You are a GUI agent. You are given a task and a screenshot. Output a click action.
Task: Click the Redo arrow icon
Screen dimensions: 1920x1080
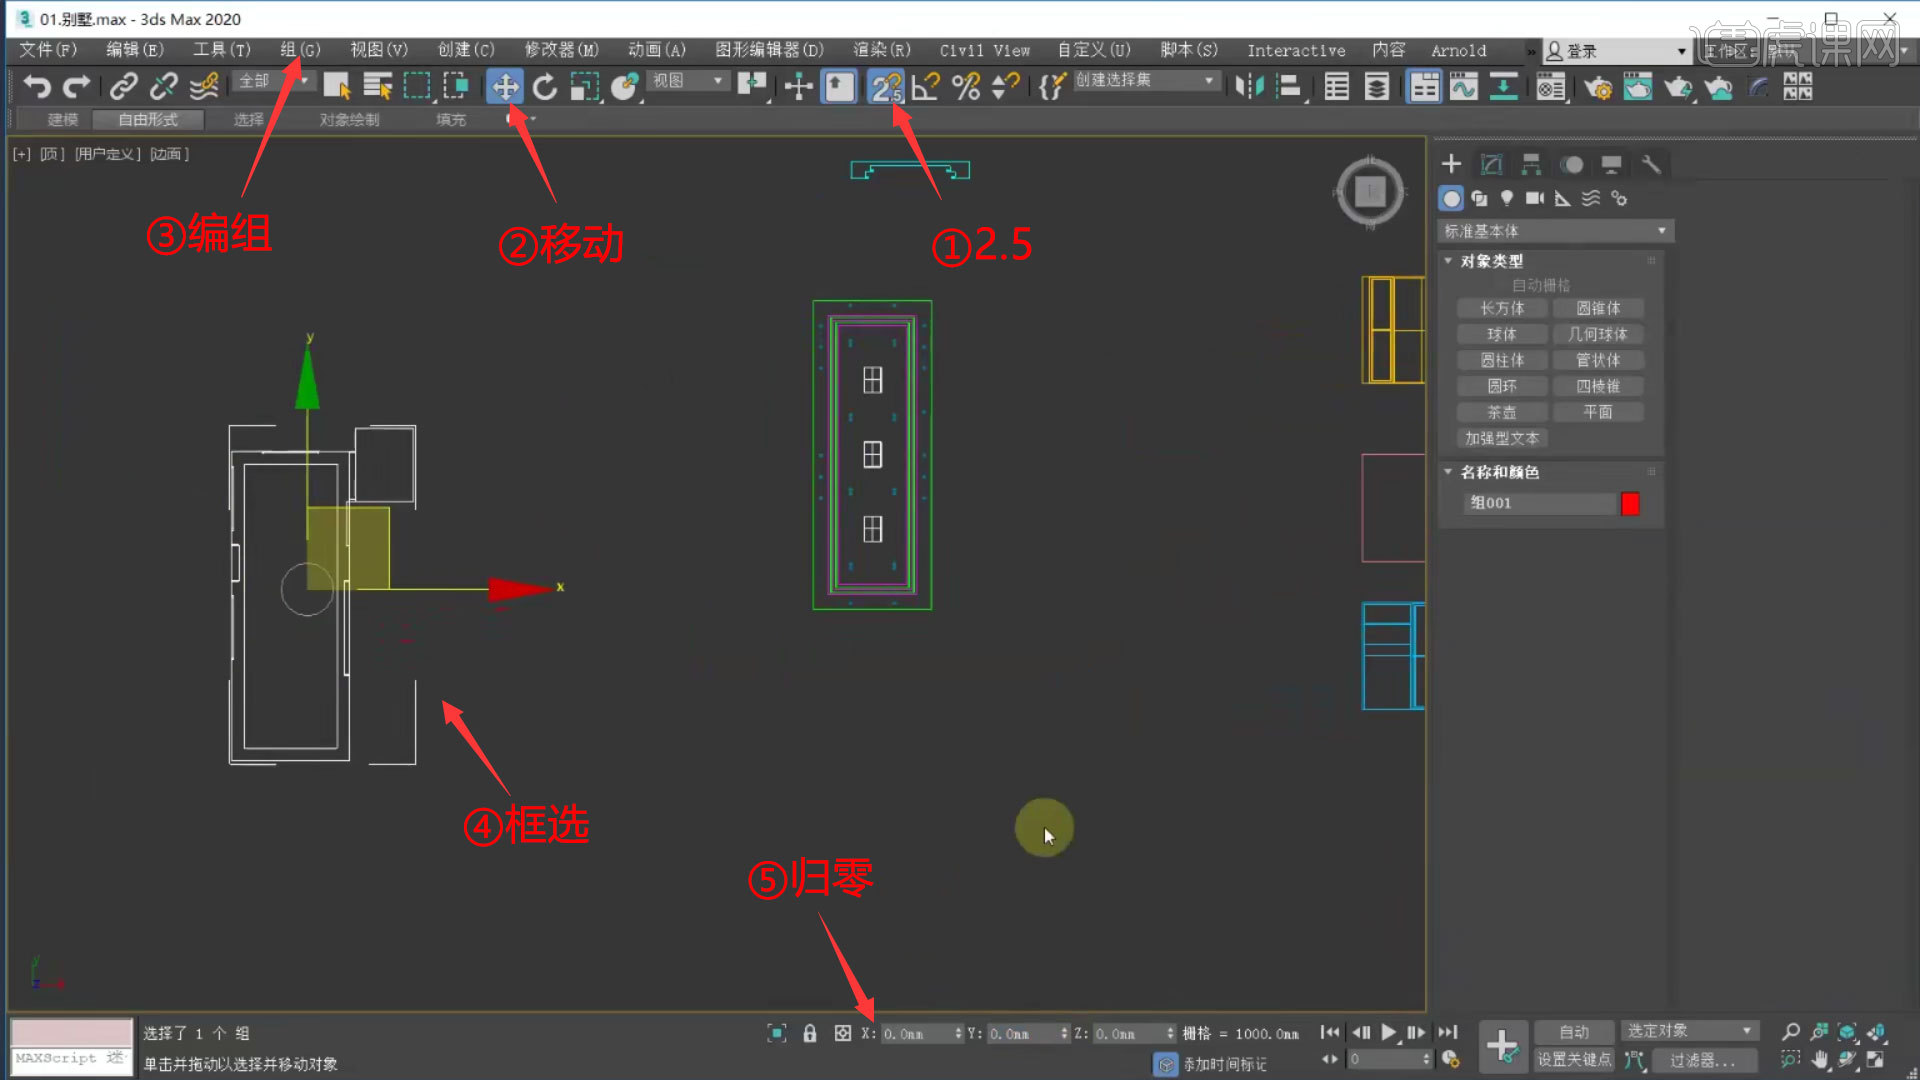[77, 87]
